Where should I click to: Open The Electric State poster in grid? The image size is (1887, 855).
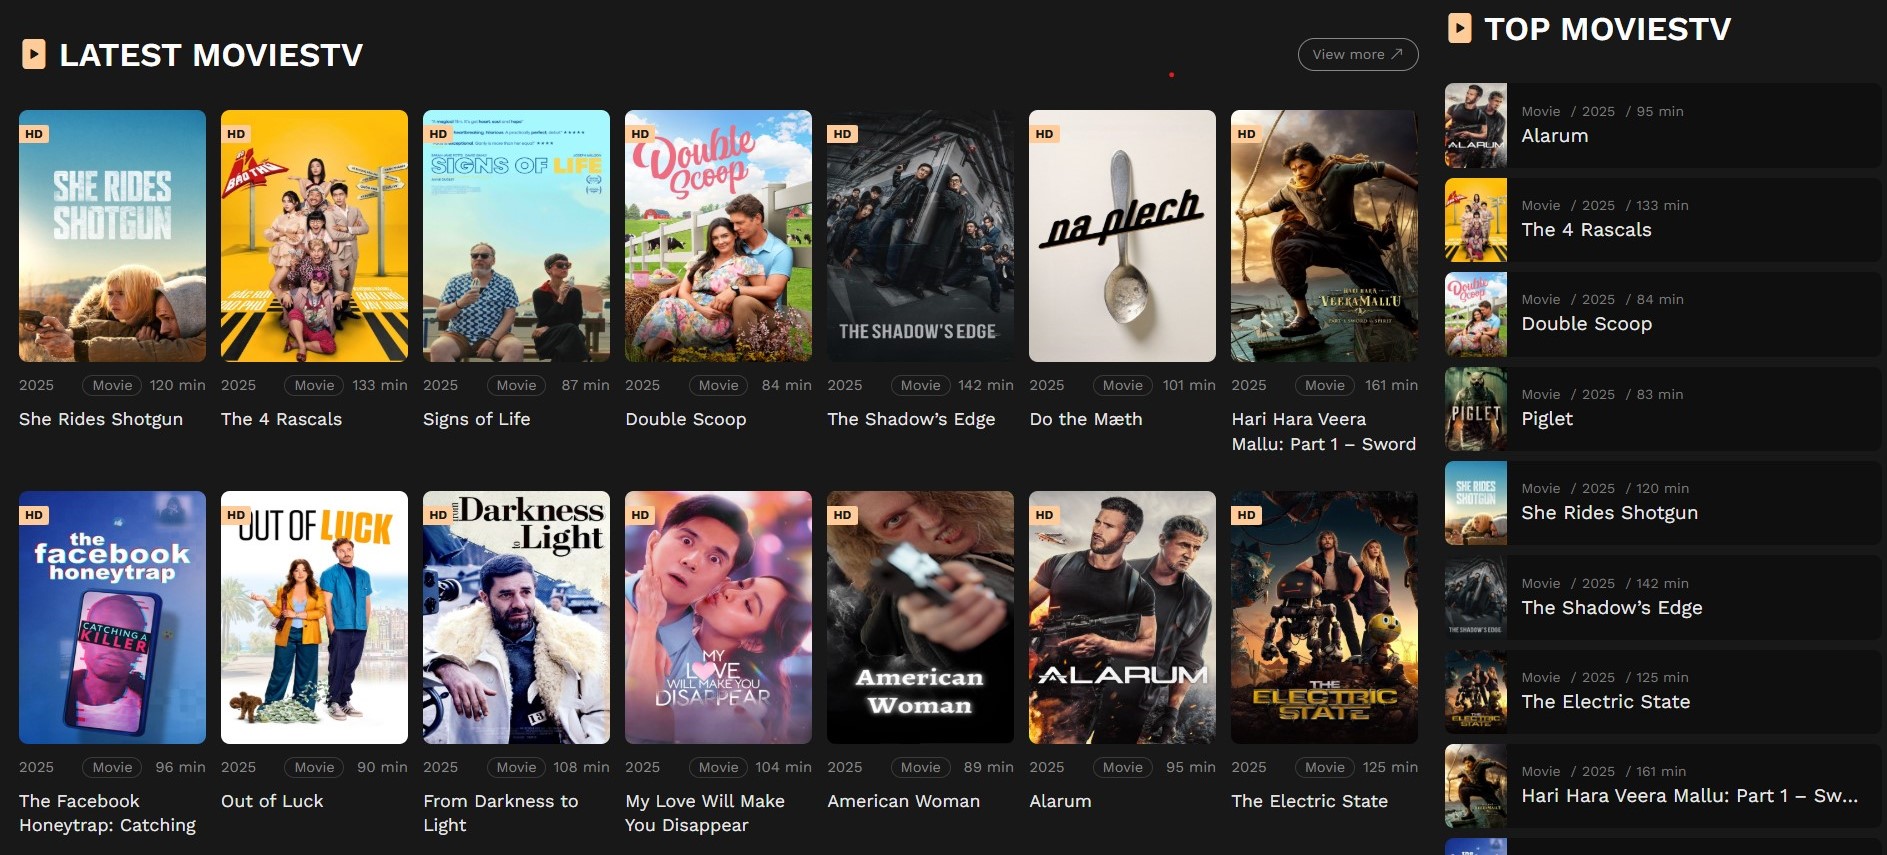[1324, 617]
